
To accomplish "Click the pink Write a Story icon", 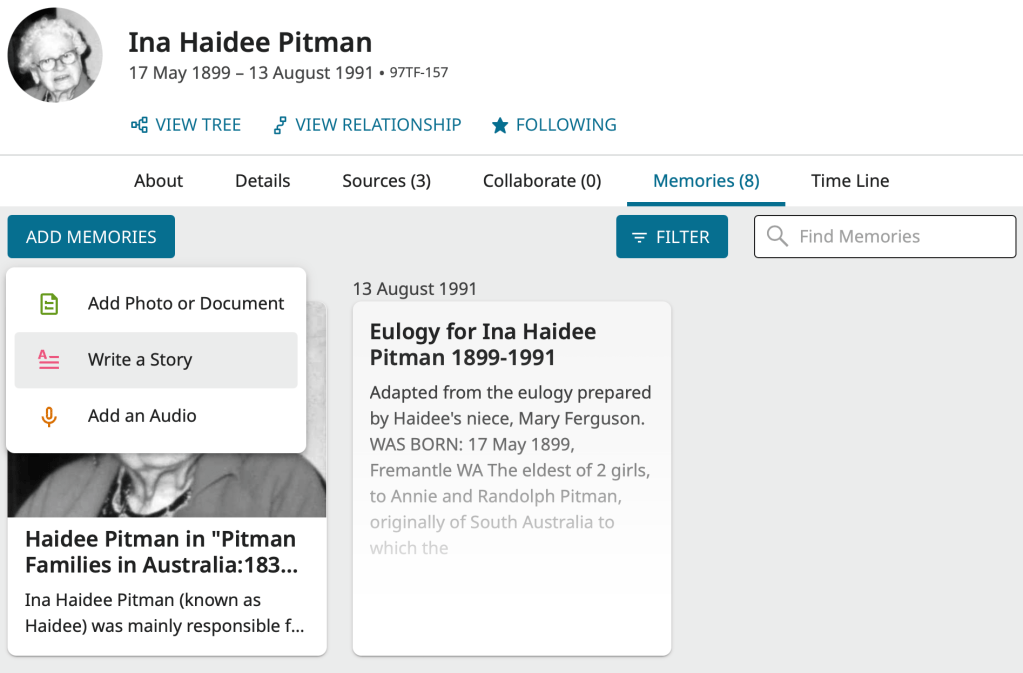I will [x=49, y=360].
